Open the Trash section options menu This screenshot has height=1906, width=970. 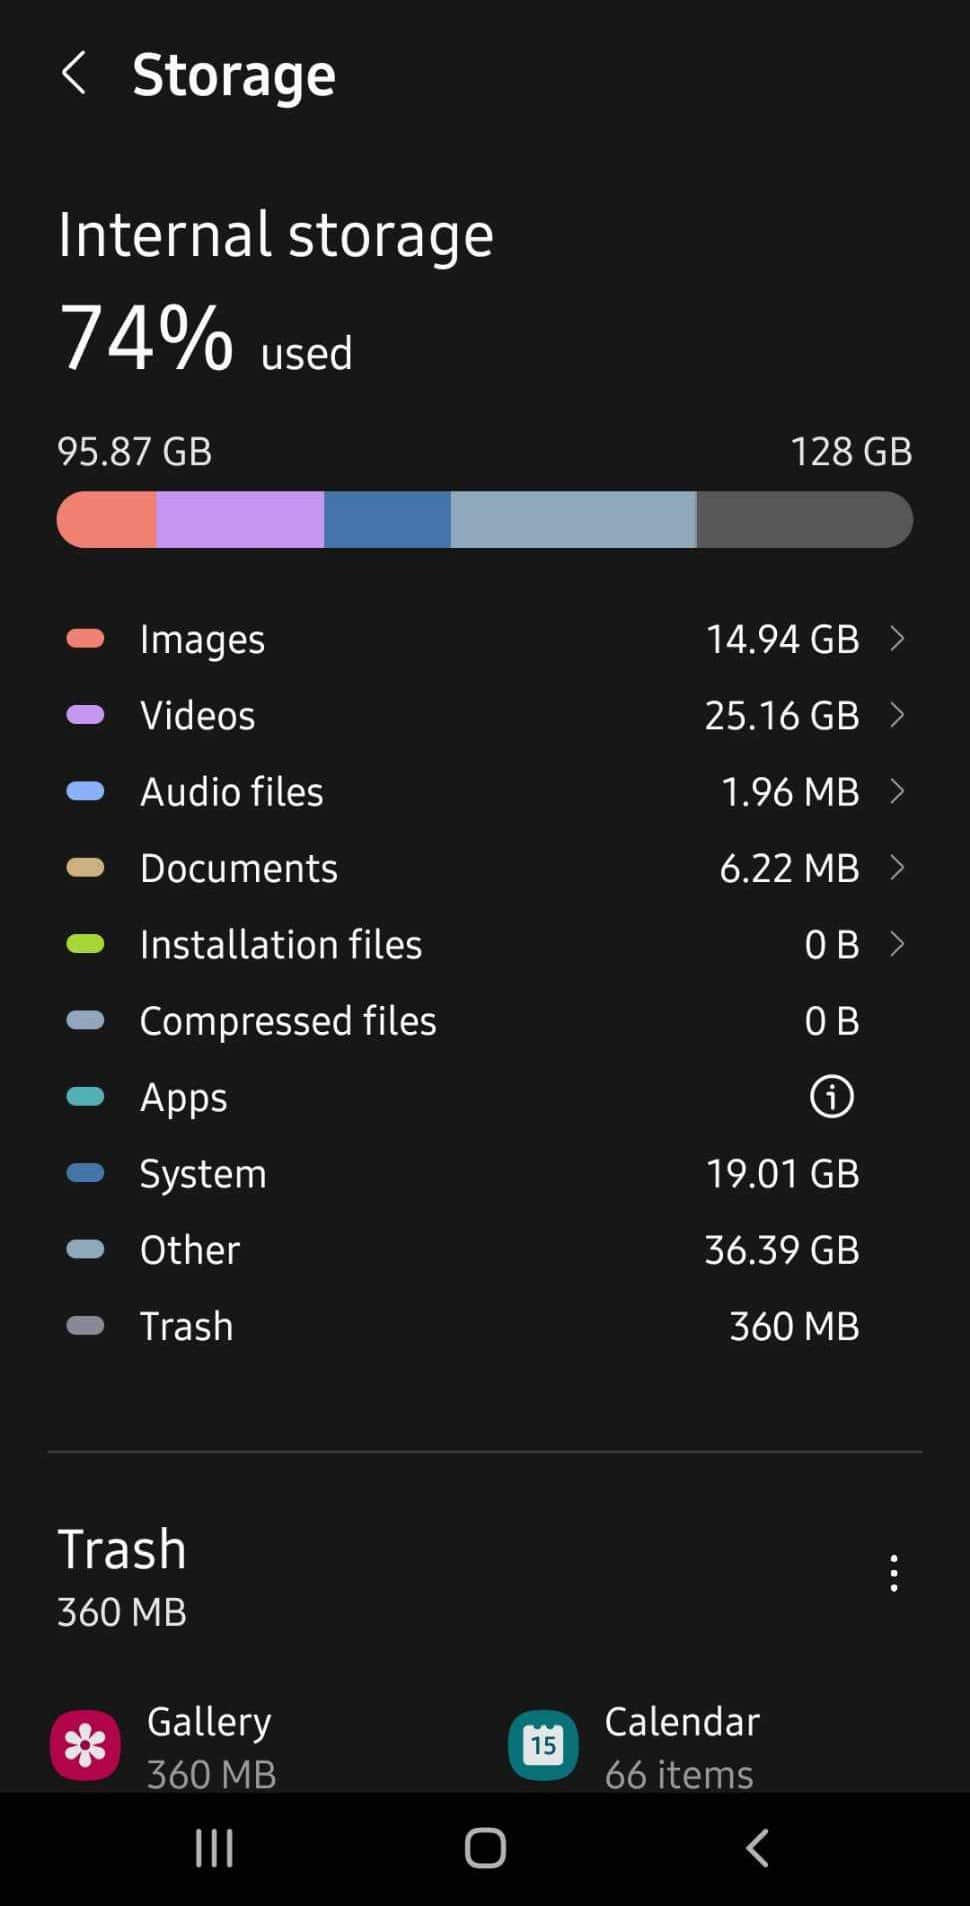coord(893,1573)
